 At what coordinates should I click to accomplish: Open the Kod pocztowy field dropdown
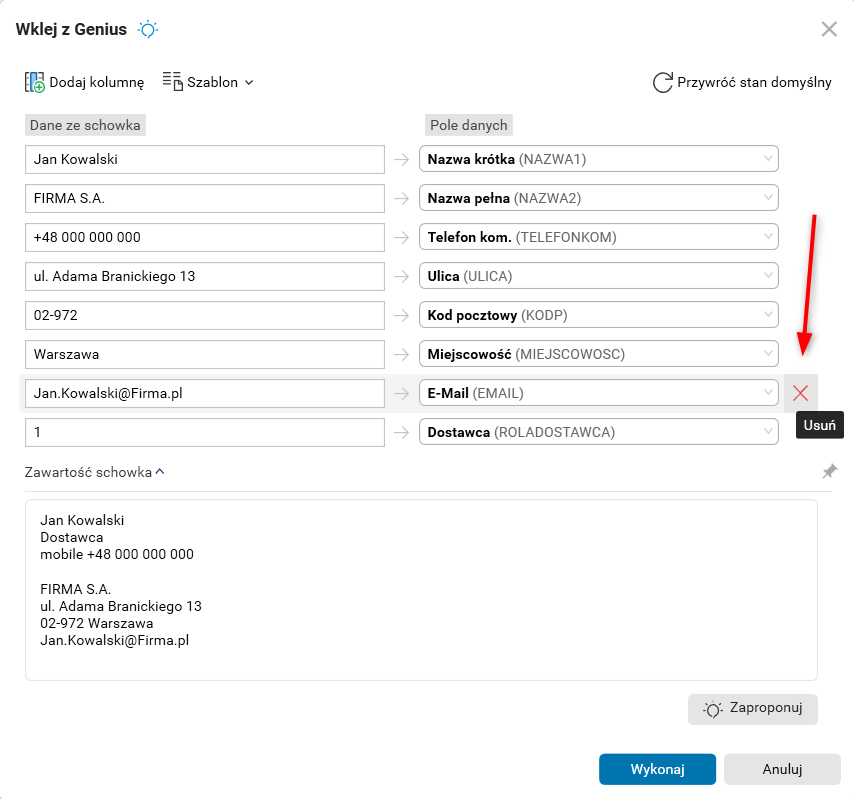click(x=767, y=315)
